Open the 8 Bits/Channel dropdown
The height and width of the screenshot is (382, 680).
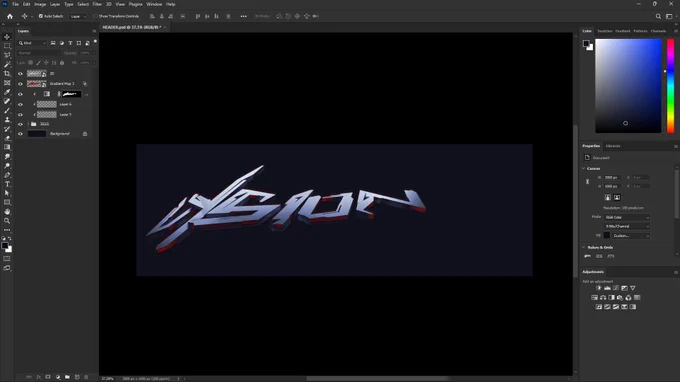click(x=627, y=226)
